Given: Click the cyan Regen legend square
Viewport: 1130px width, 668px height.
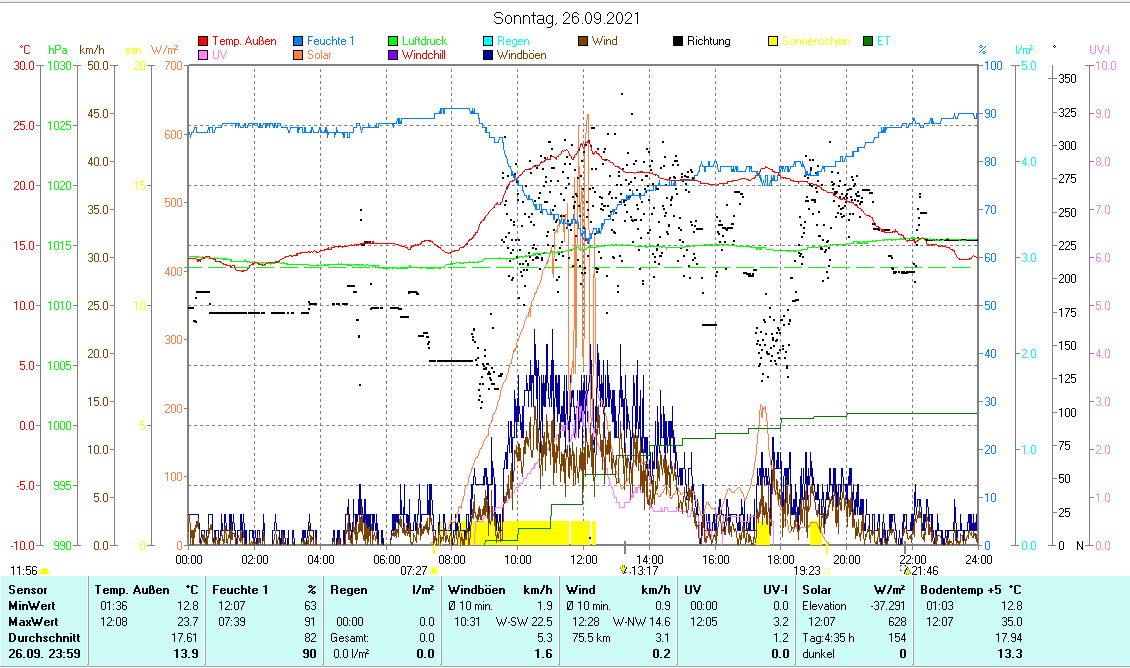Looking at the screenshot, I should point(488,41).
